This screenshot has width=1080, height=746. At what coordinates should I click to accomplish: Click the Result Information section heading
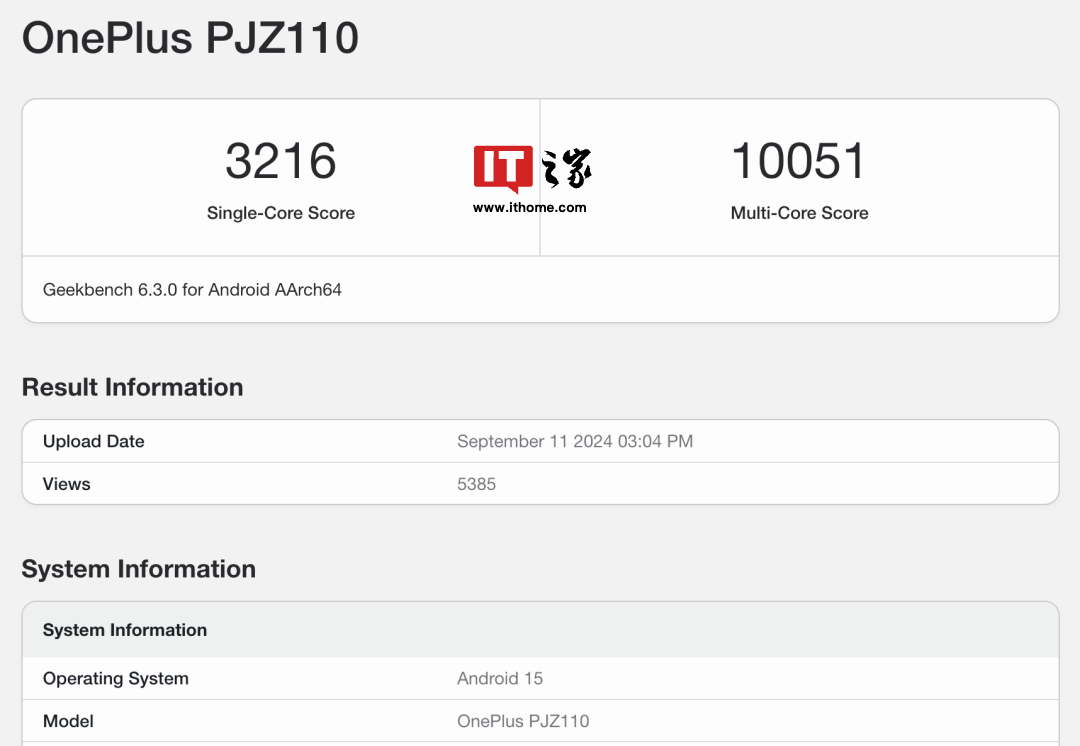point(132,387)
